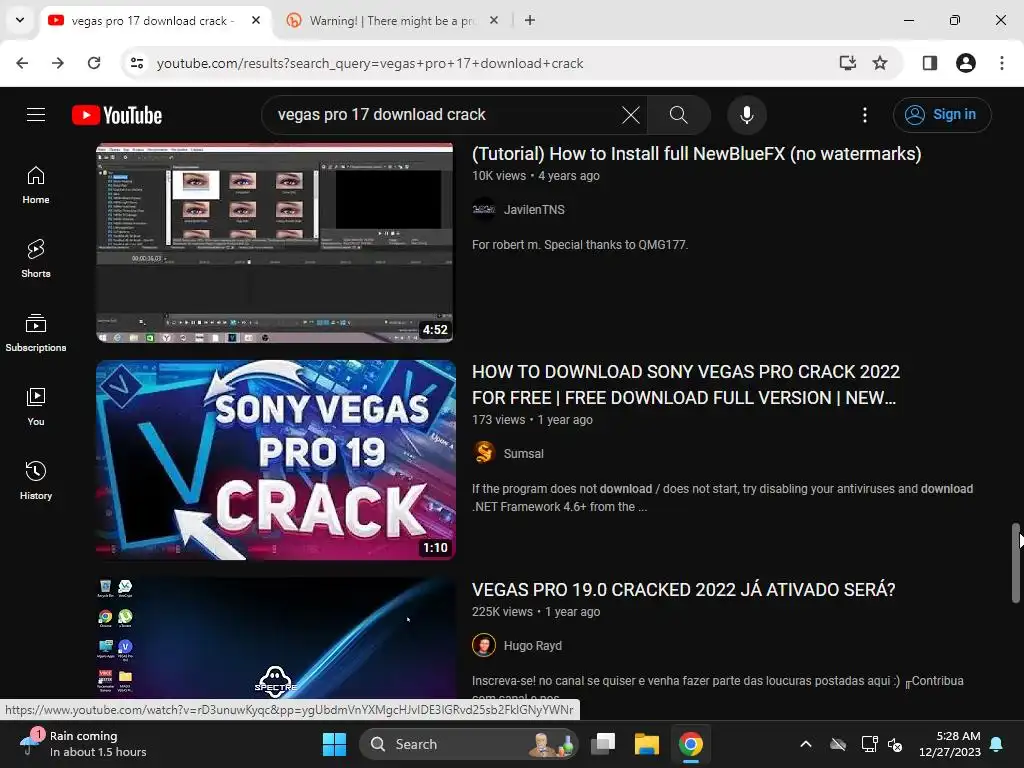View site information icon in address bar
1024x768 pixels.
coord(137,63)
